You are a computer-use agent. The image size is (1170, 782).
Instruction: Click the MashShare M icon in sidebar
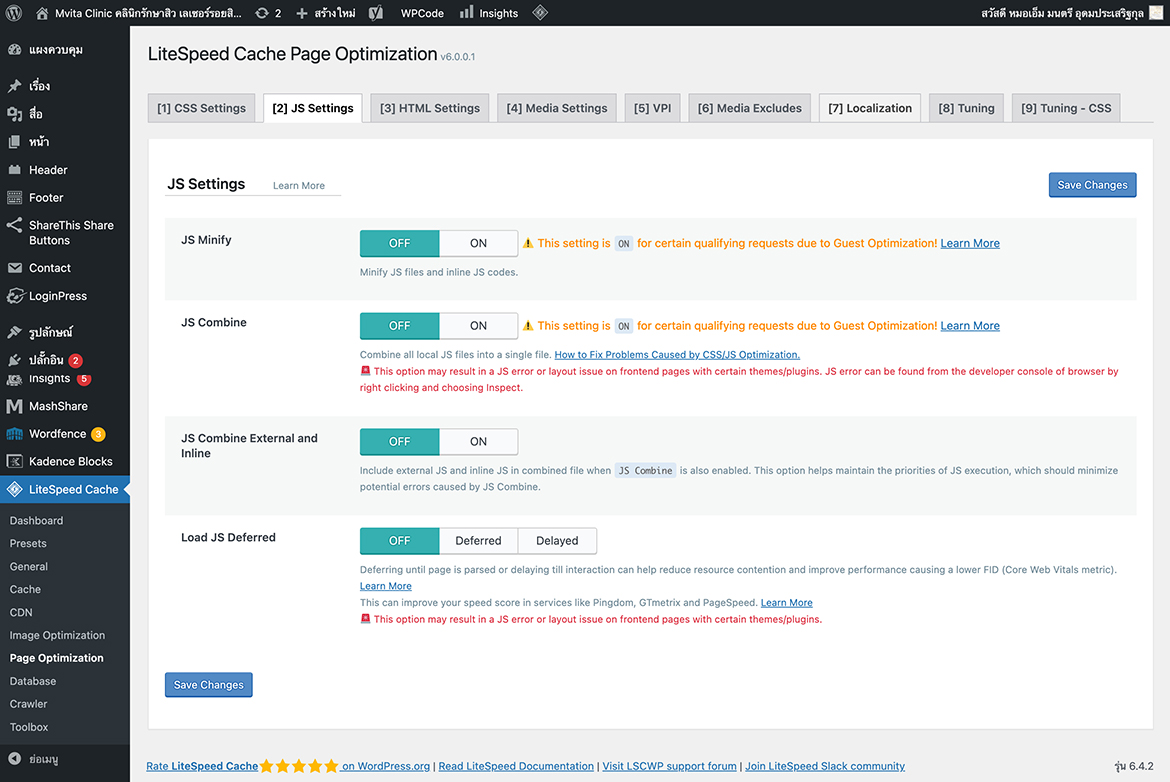click(x=14, y=406)
